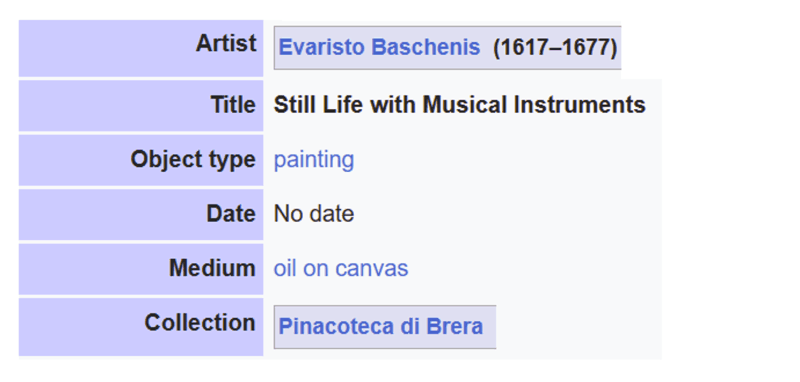Screen dimensions: 800x382
Task: Open the oil on canvas medium link
Action: pyautogui.click(x=341, y=268)
